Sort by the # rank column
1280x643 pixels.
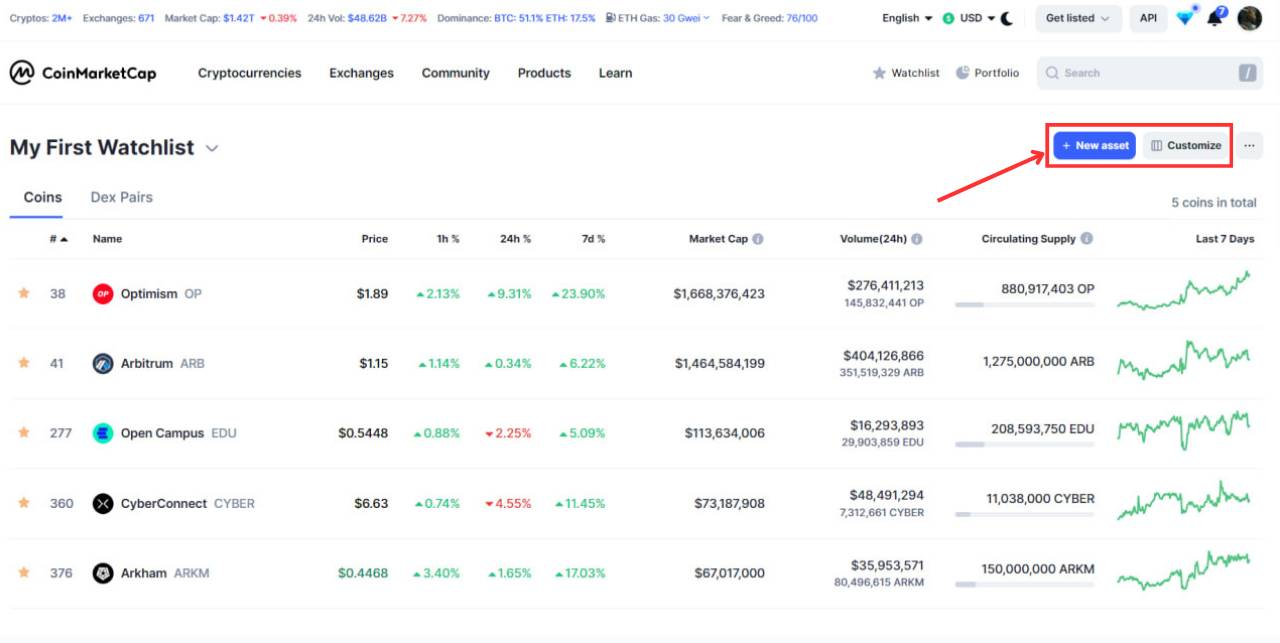pyautogui.click(x=59, y=239)
